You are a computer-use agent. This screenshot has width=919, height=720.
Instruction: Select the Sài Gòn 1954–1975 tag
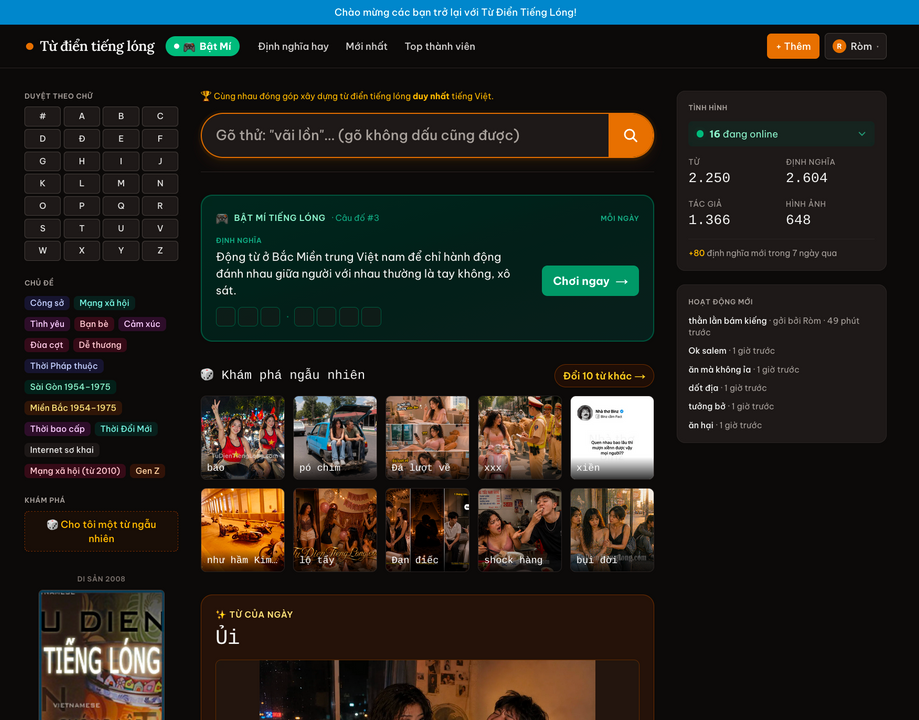click(x=70, y=387)
